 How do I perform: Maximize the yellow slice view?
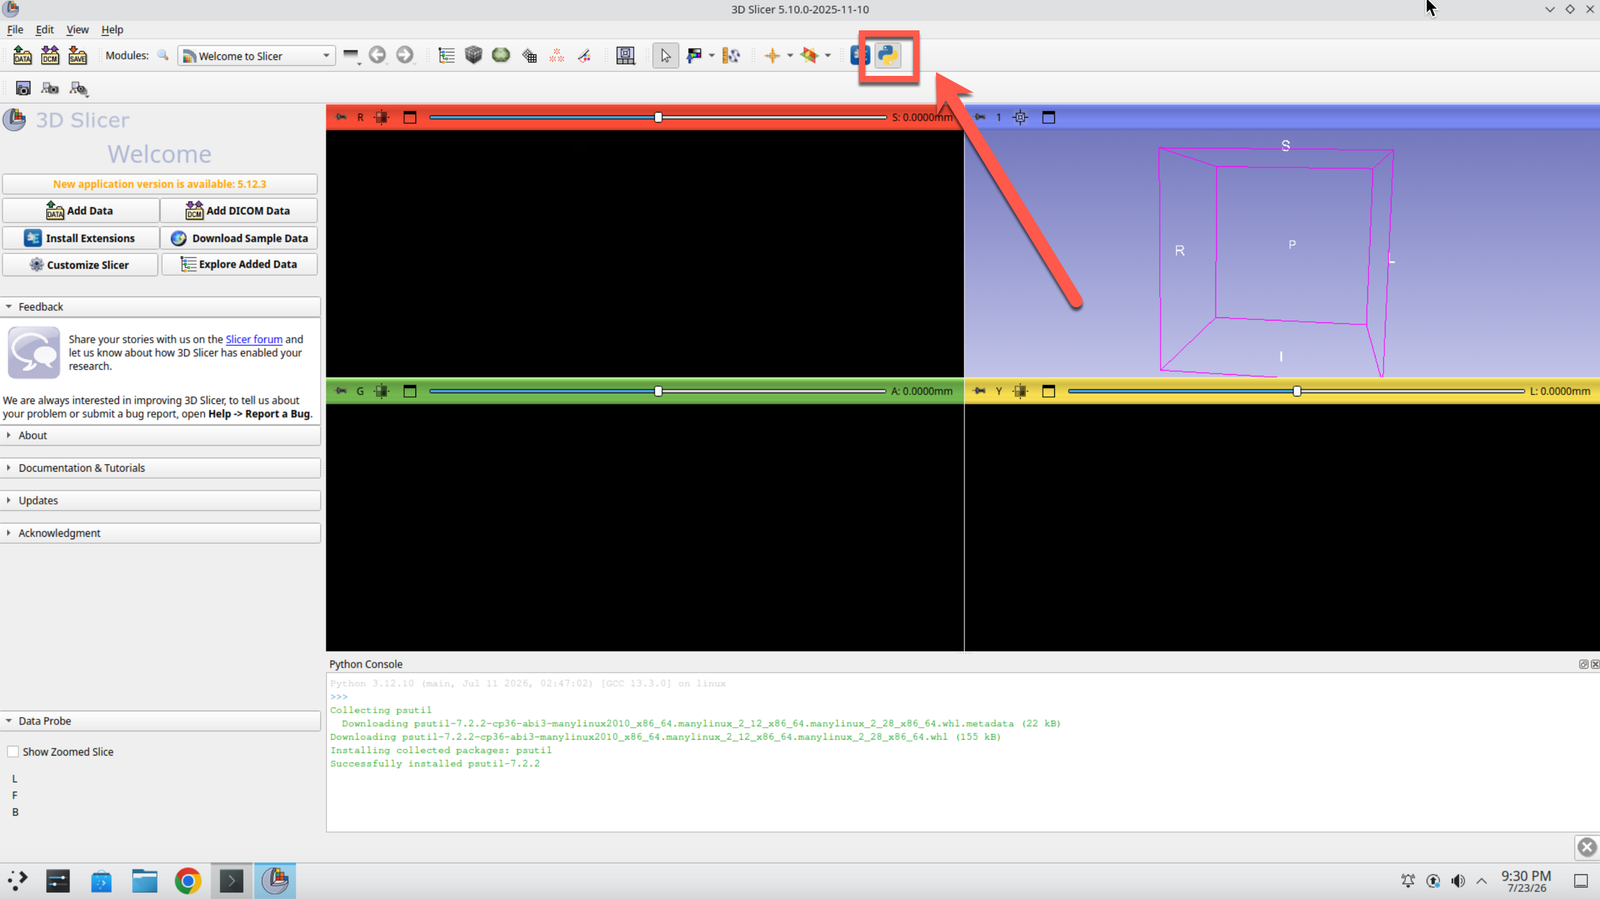[x=1048, y=391]
